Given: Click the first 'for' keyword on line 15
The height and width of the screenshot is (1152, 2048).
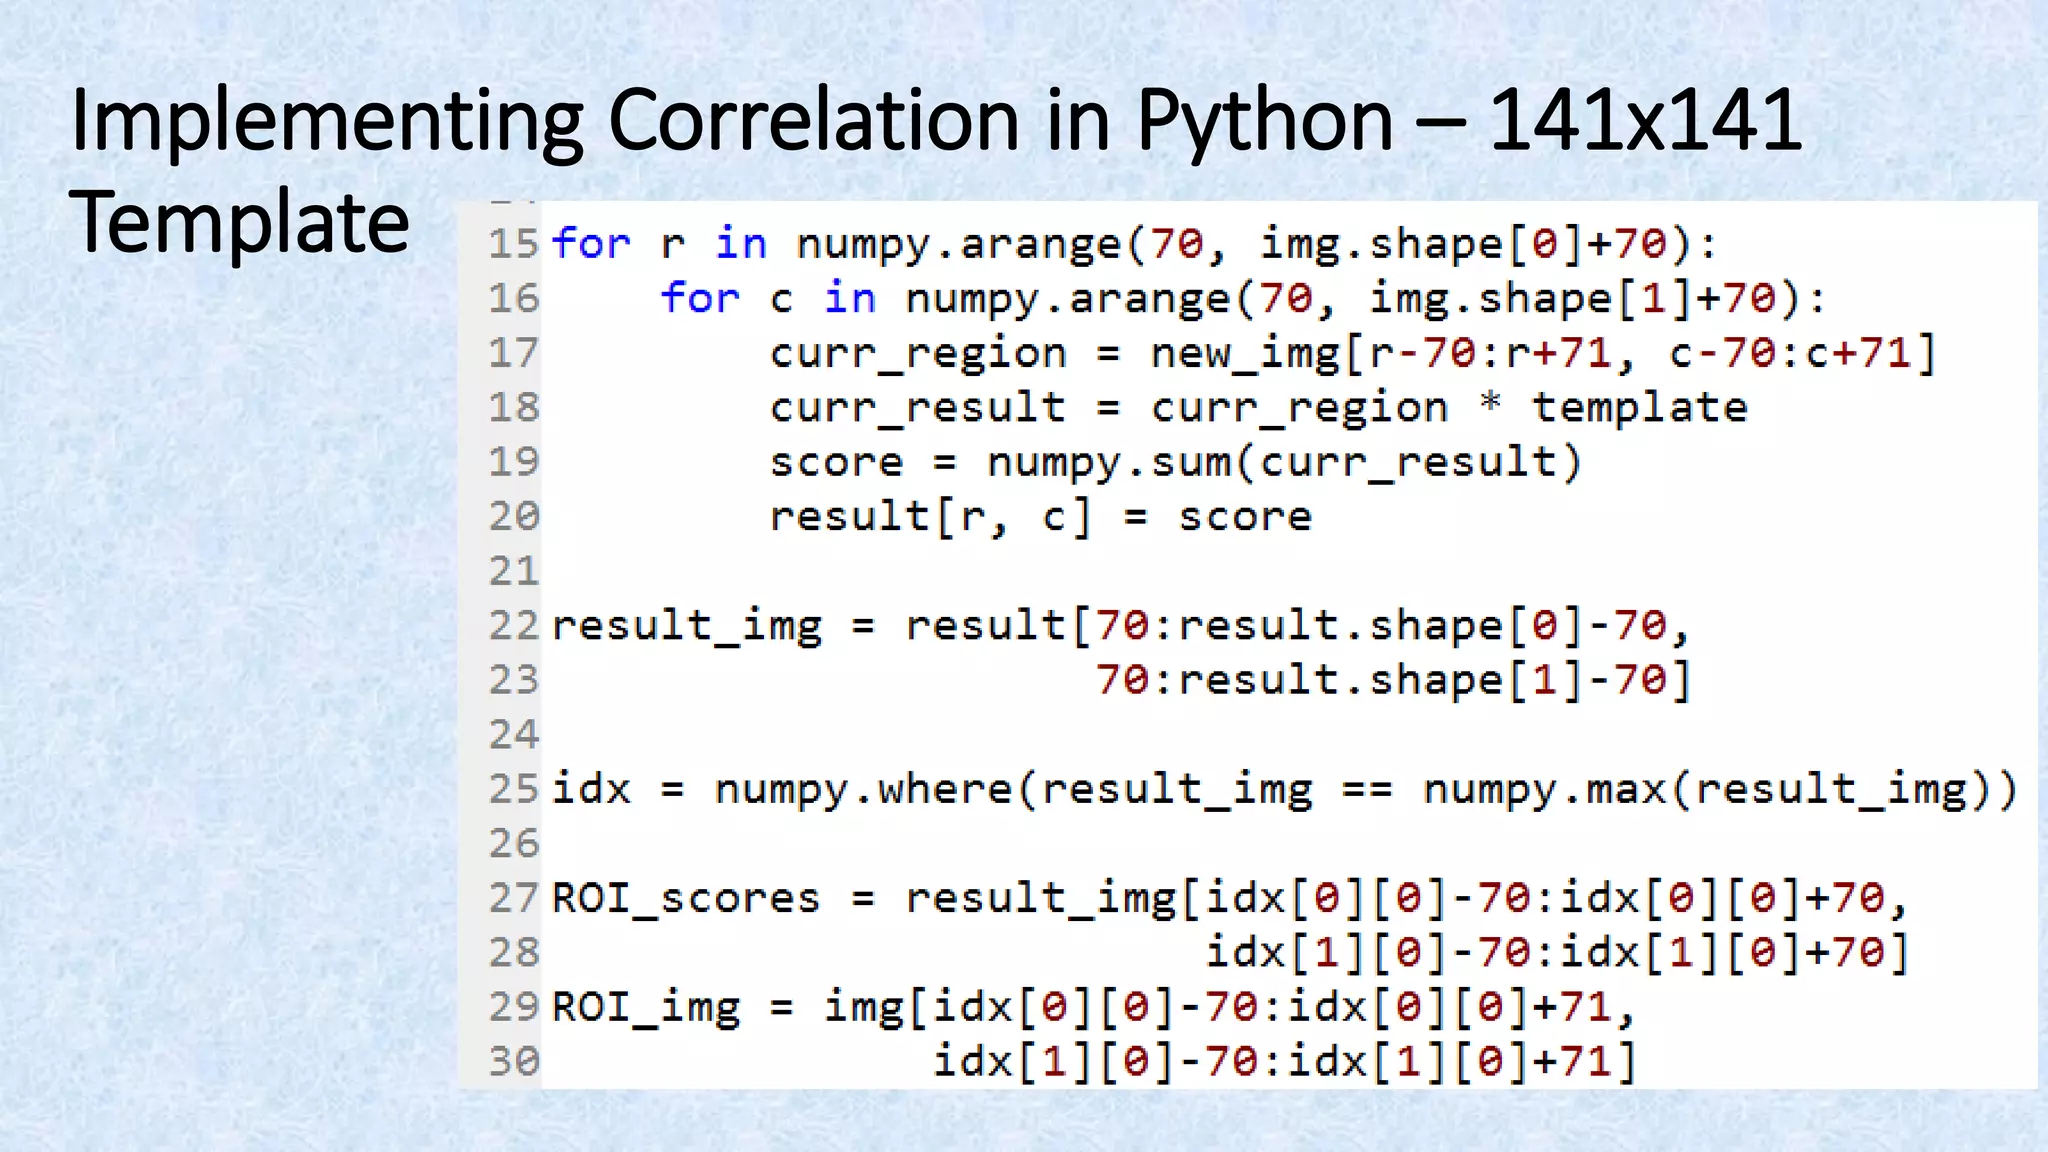Looking at the screenshot, I should point(590,244).
